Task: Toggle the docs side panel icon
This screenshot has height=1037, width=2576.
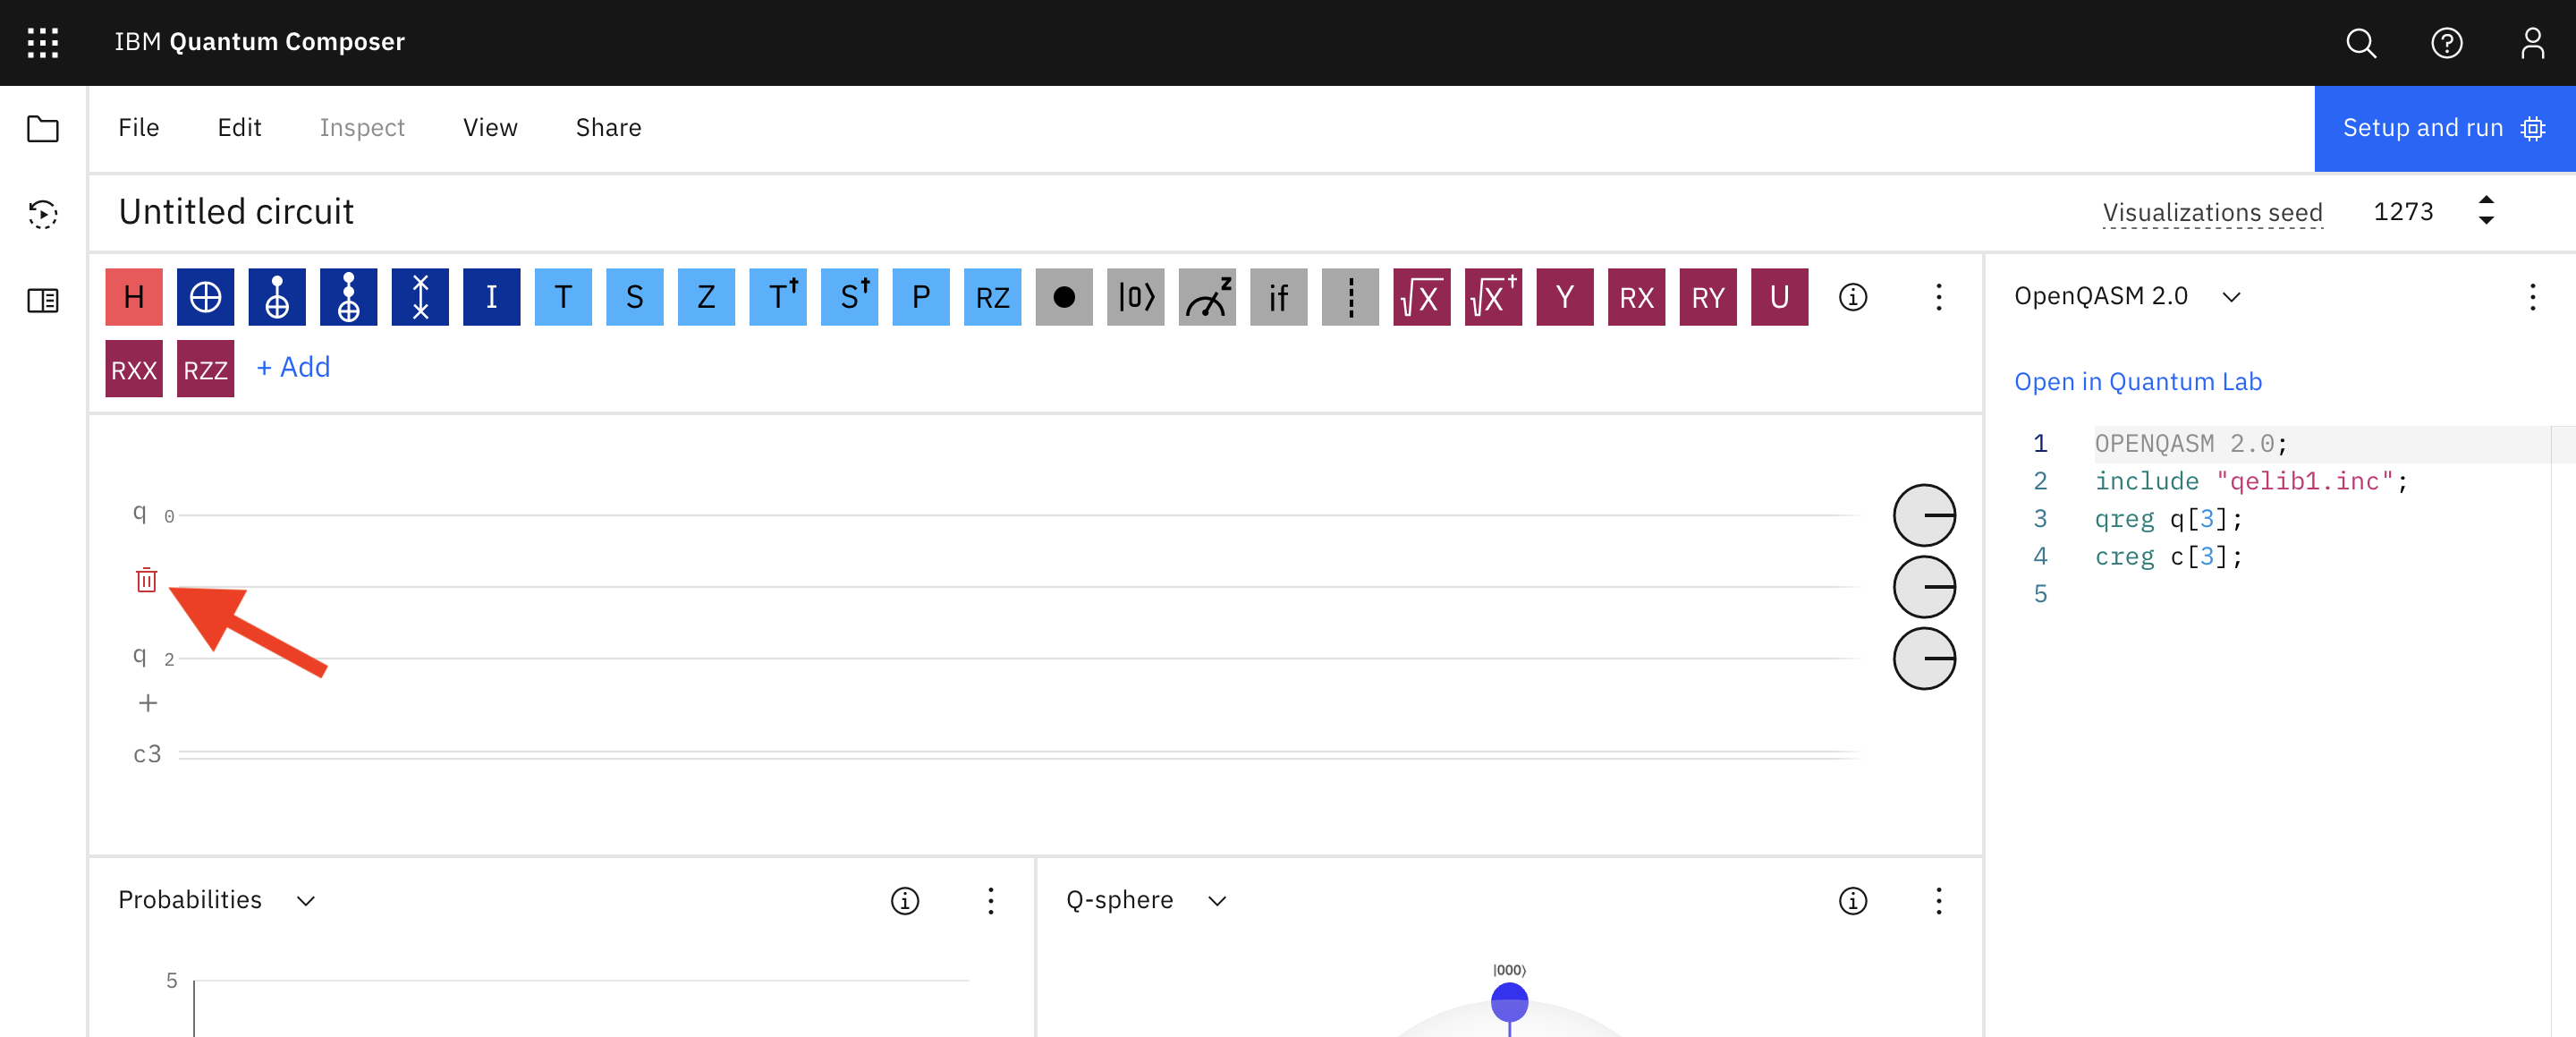Action: pos(43,300)
